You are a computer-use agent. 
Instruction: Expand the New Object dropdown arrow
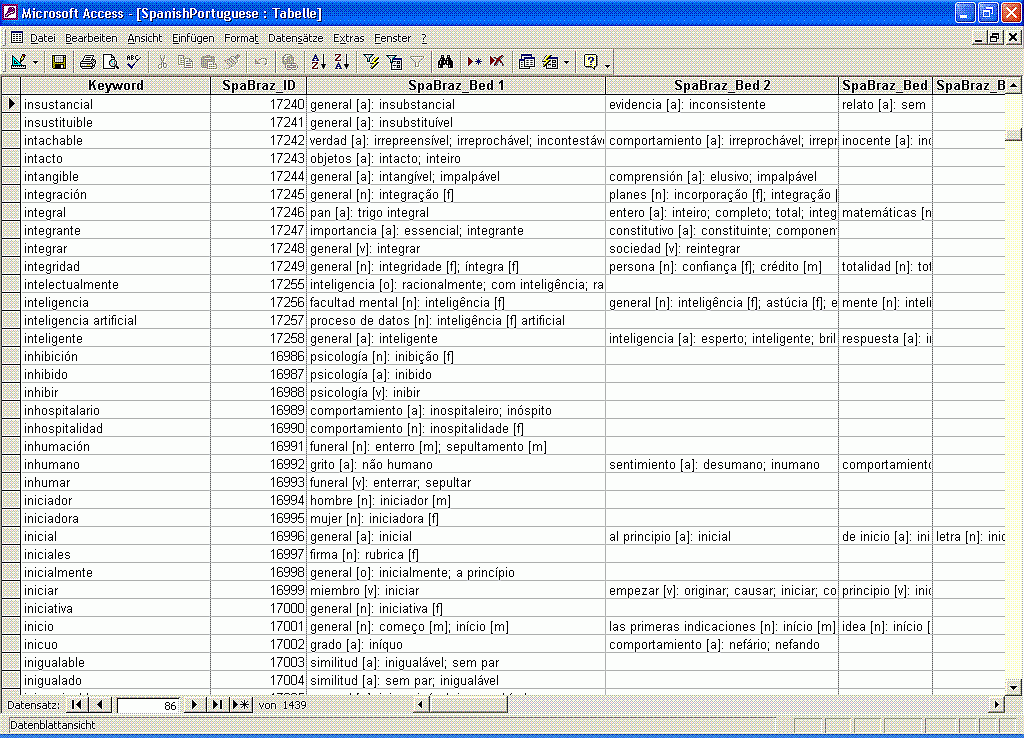(x=566, y=62)
